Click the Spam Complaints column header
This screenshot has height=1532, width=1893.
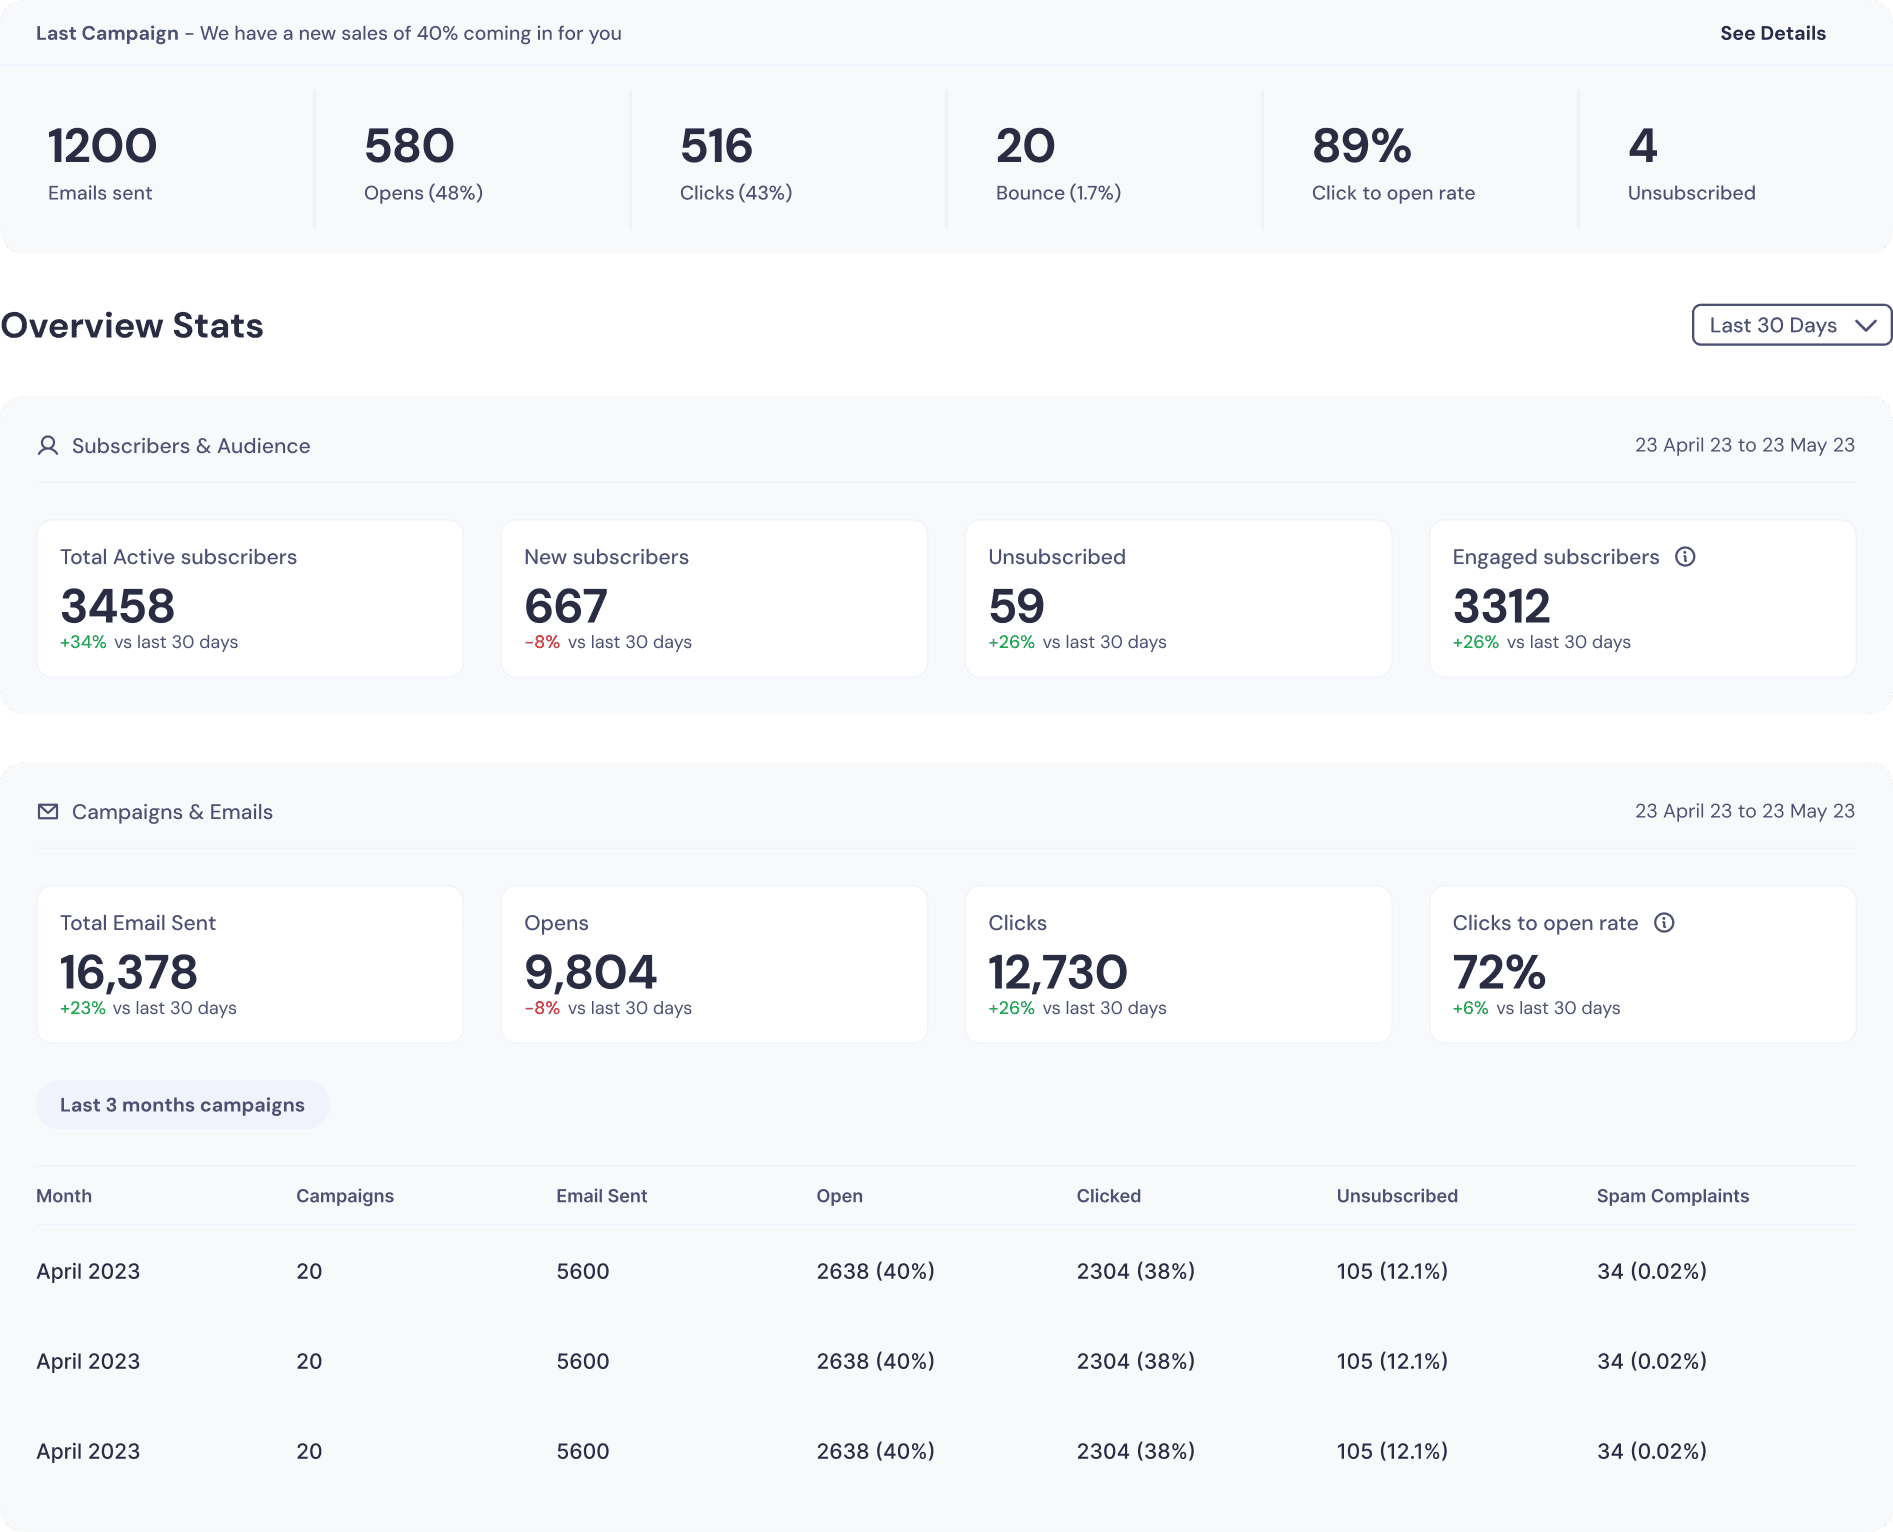pyautogui.click(x=1672, y=1196)
